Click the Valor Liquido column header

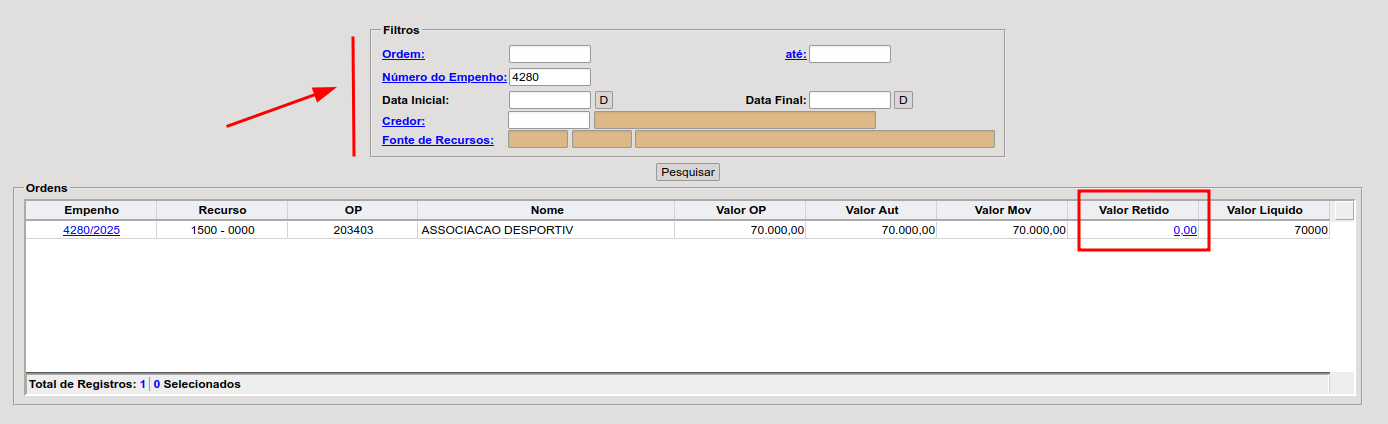pyautogui.click(x=1264, y=210)
